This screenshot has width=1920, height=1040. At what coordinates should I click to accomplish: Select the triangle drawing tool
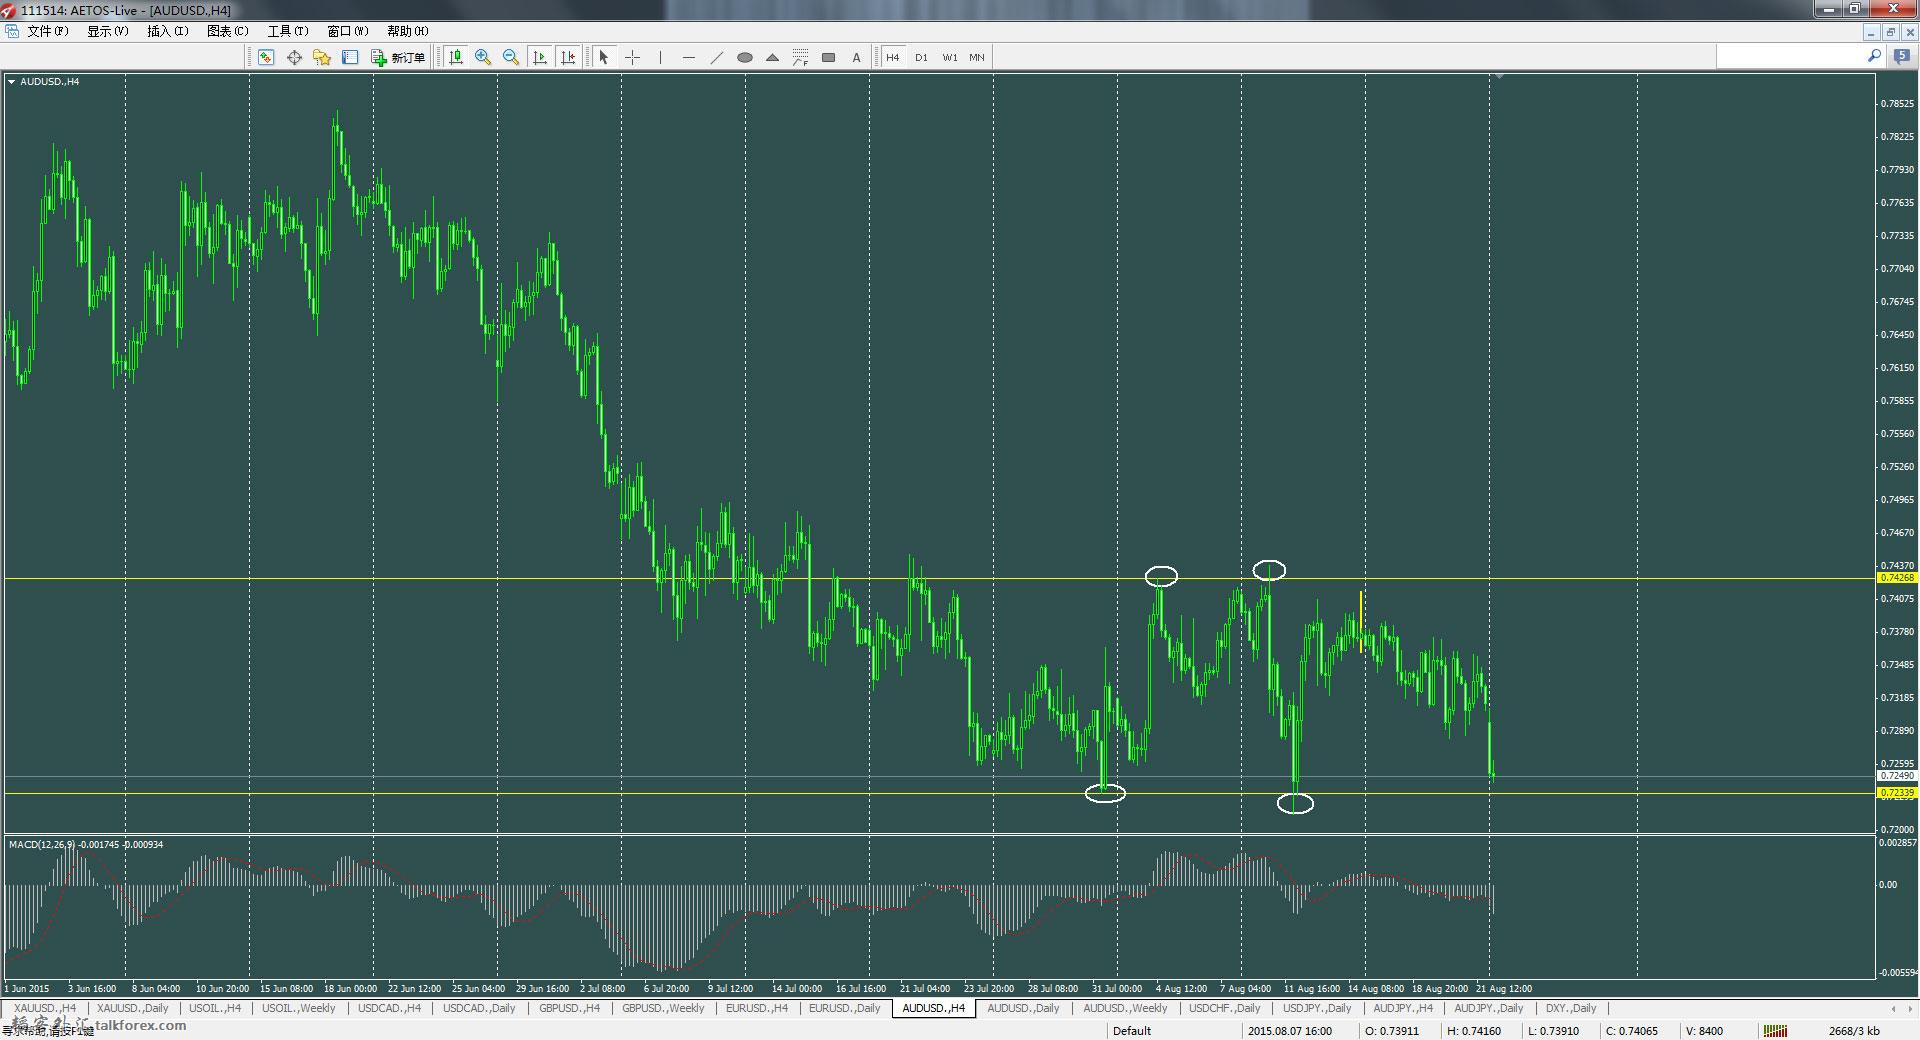click(772, 57)
